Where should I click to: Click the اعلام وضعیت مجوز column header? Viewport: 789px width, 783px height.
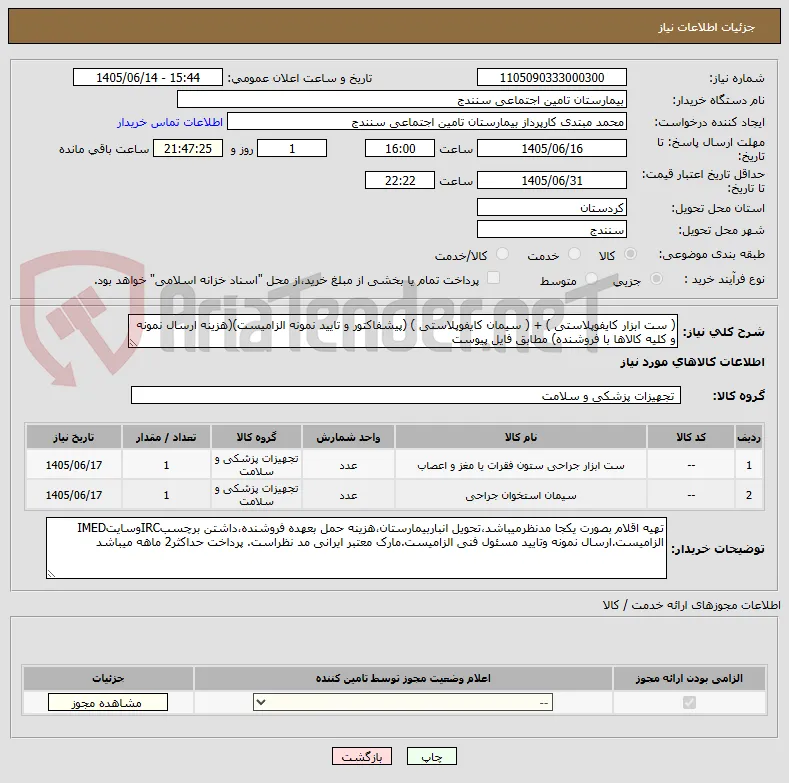[x=403, y=678]
